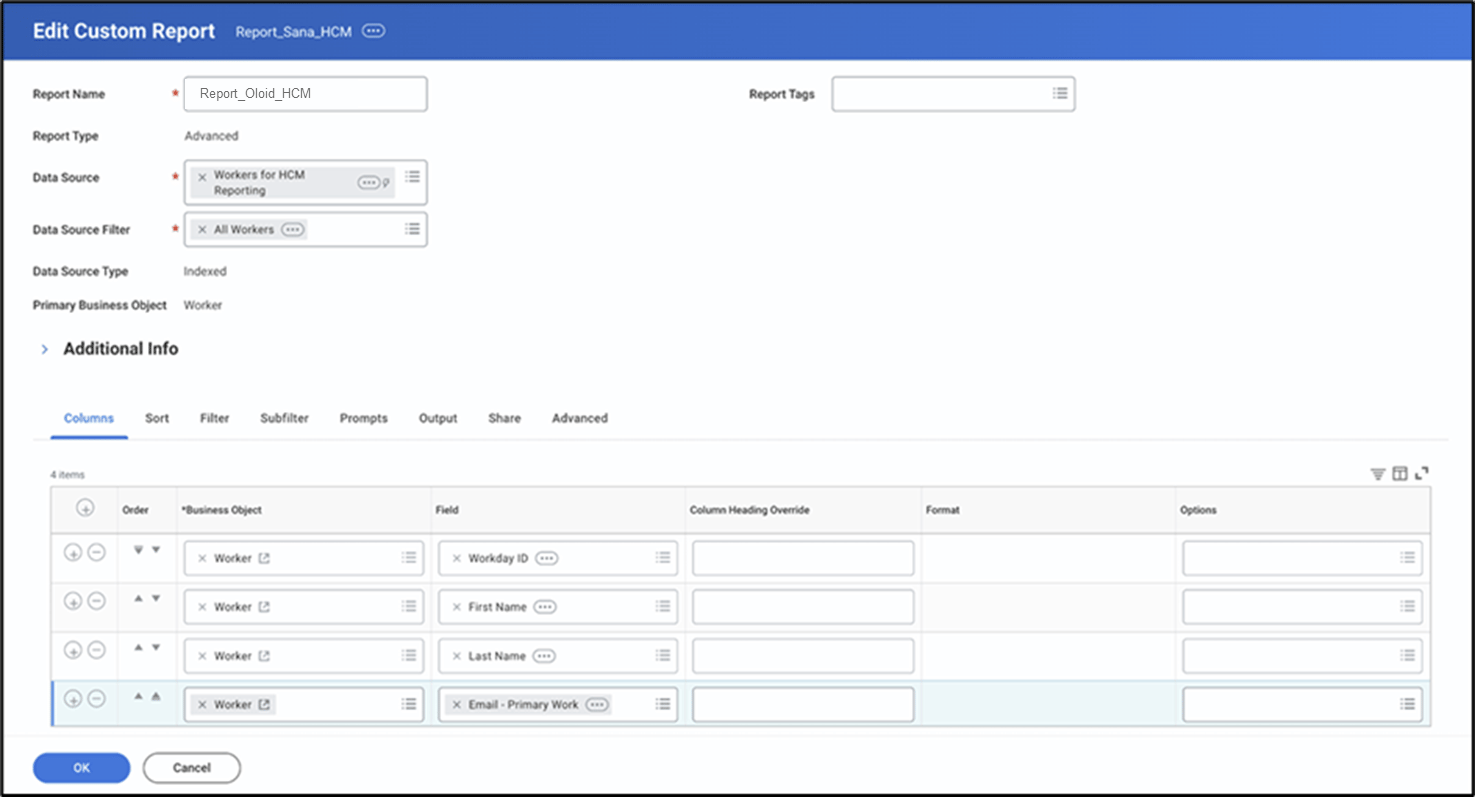Viewport: 1475px width, 797px height.
Task: Open Field prompt list for Workday ID
Action: [x=663, y=558]
